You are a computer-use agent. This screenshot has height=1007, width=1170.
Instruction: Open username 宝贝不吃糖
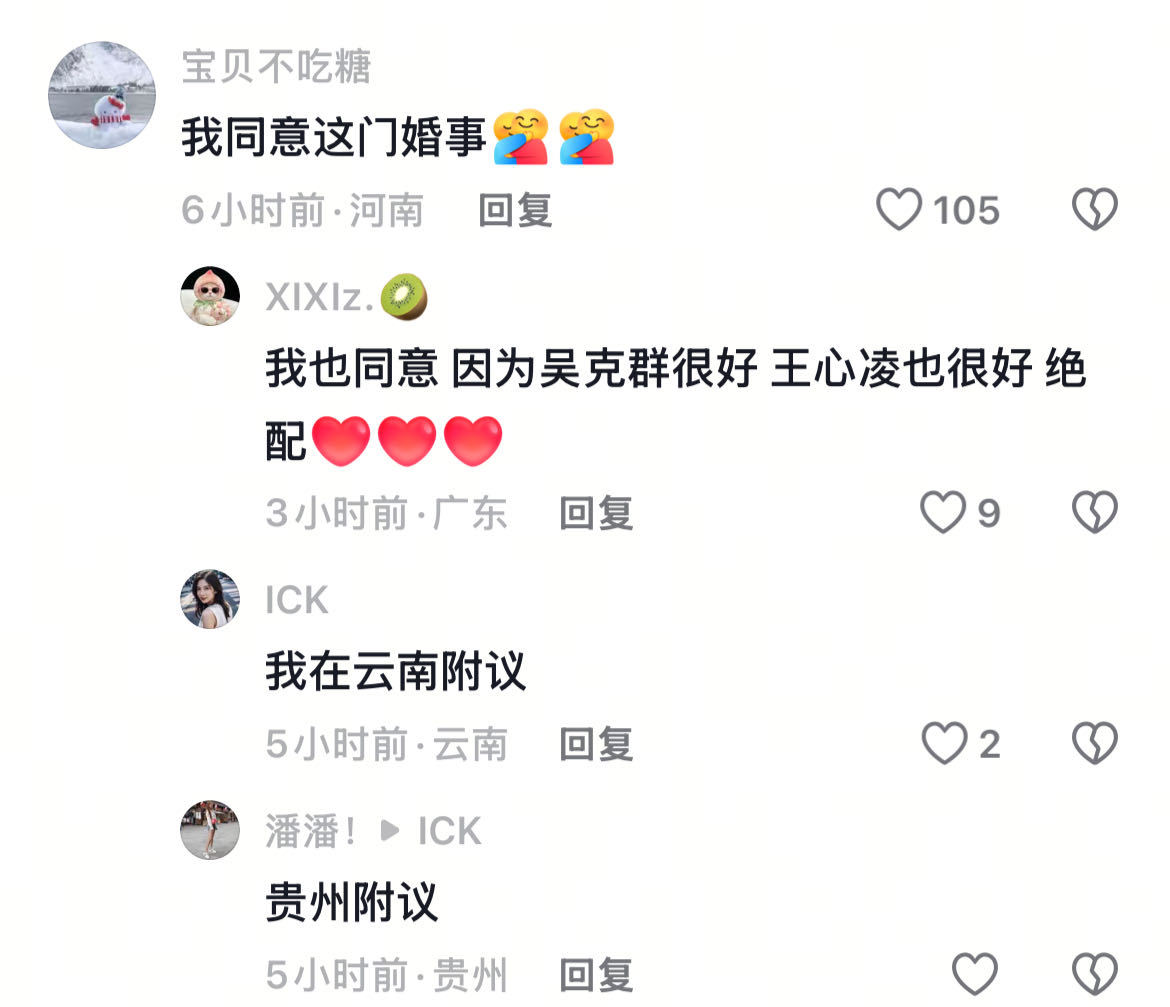(x=276, y=66)
